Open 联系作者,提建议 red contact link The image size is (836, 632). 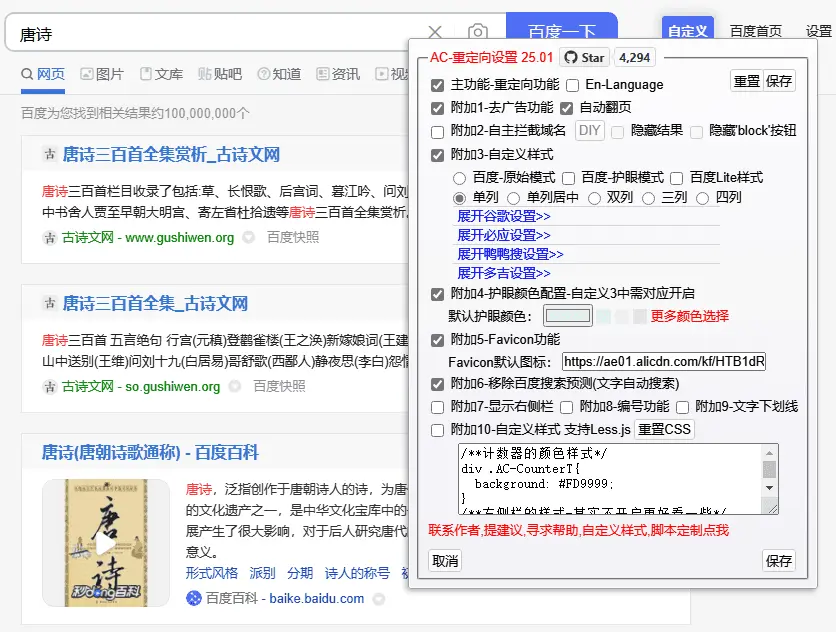point(578,530)
